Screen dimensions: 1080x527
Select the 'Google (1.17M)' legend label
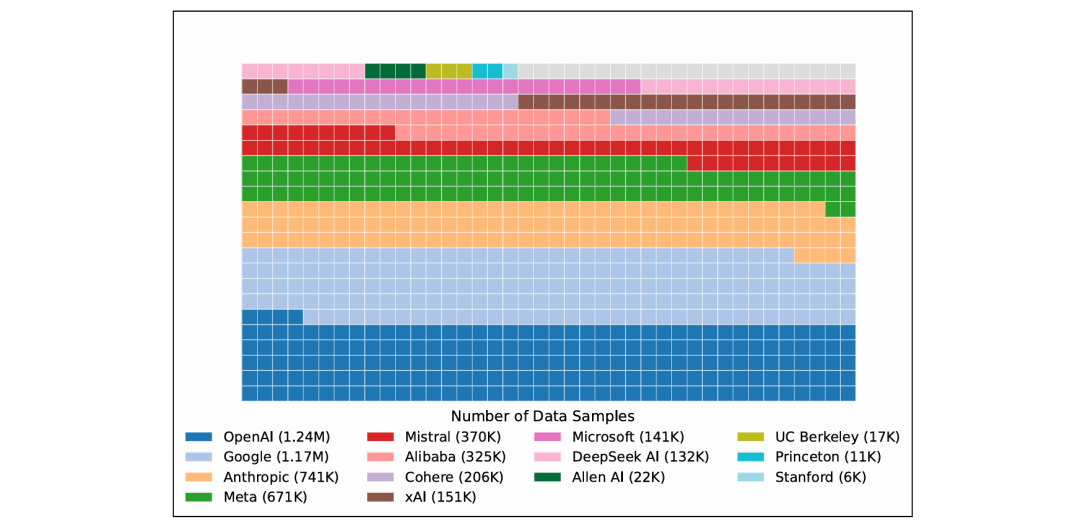(276, 456)
